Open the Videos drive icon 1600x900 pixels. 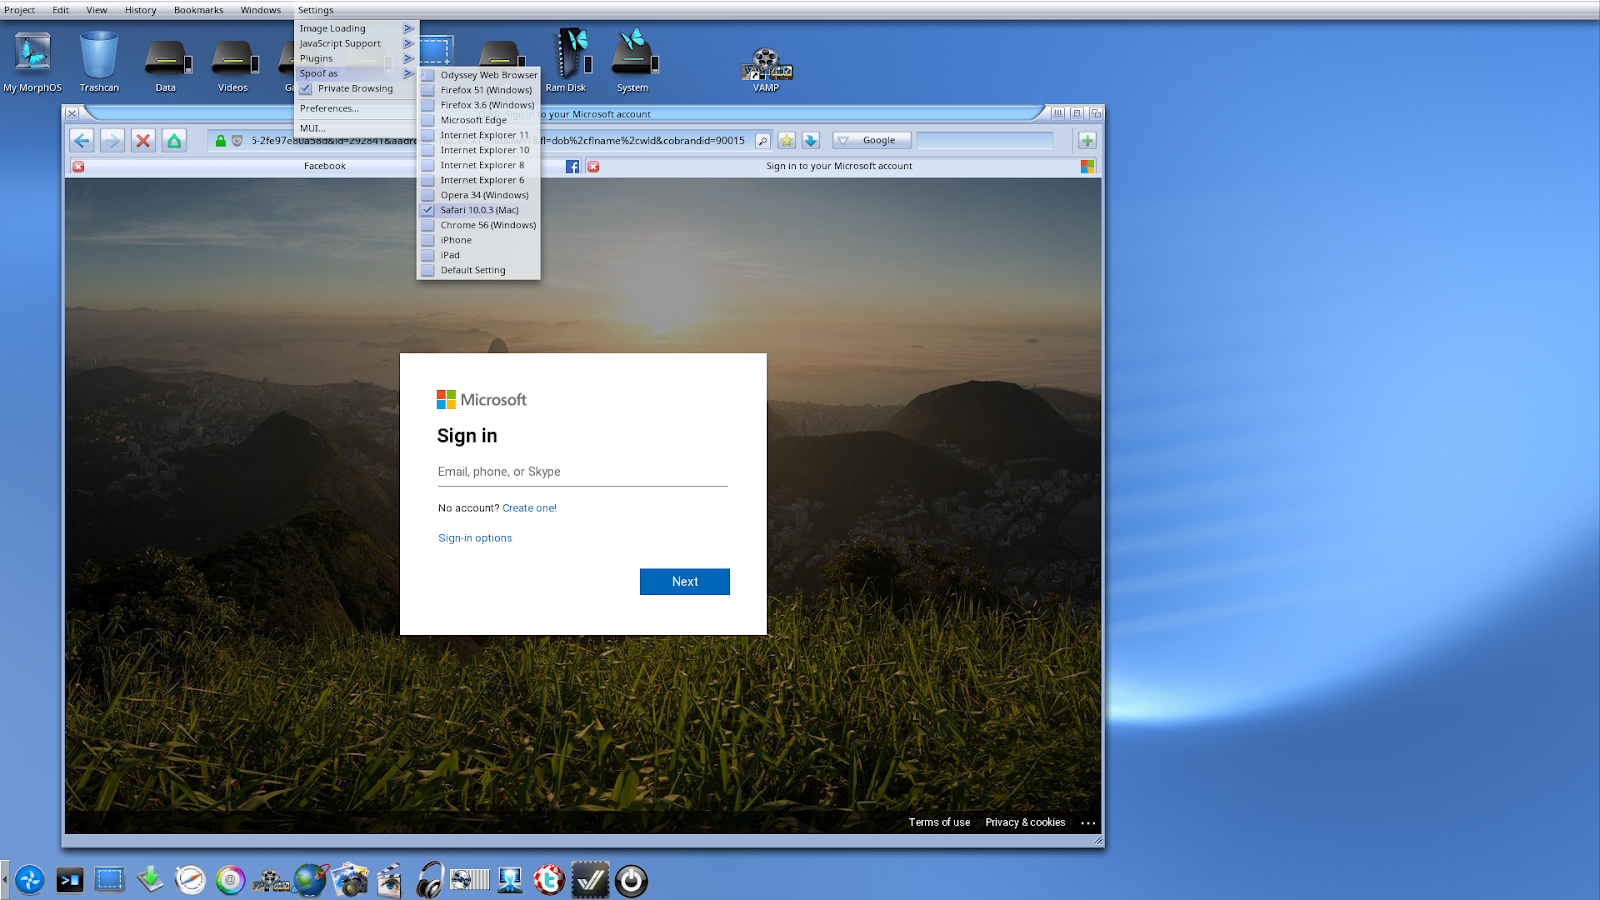click(x=233, y=66)
